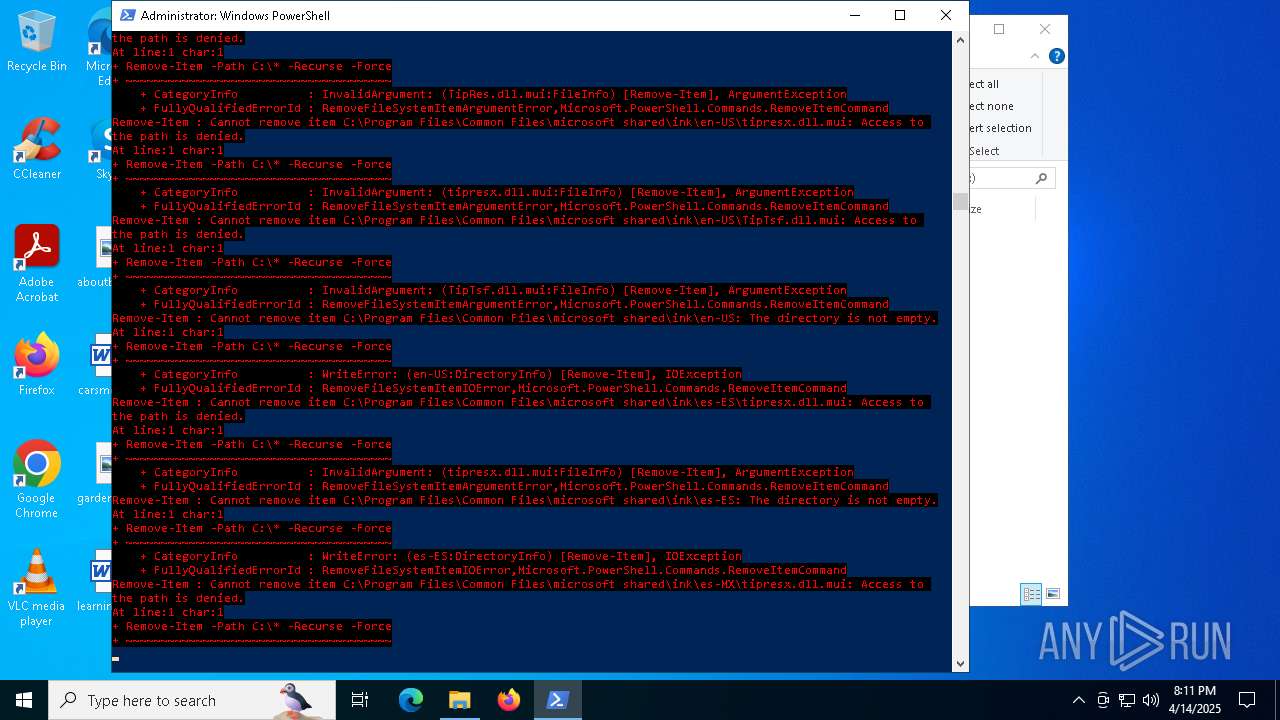Click 'ink\es-ES: The directory is not empty' line

pos(525,500)
